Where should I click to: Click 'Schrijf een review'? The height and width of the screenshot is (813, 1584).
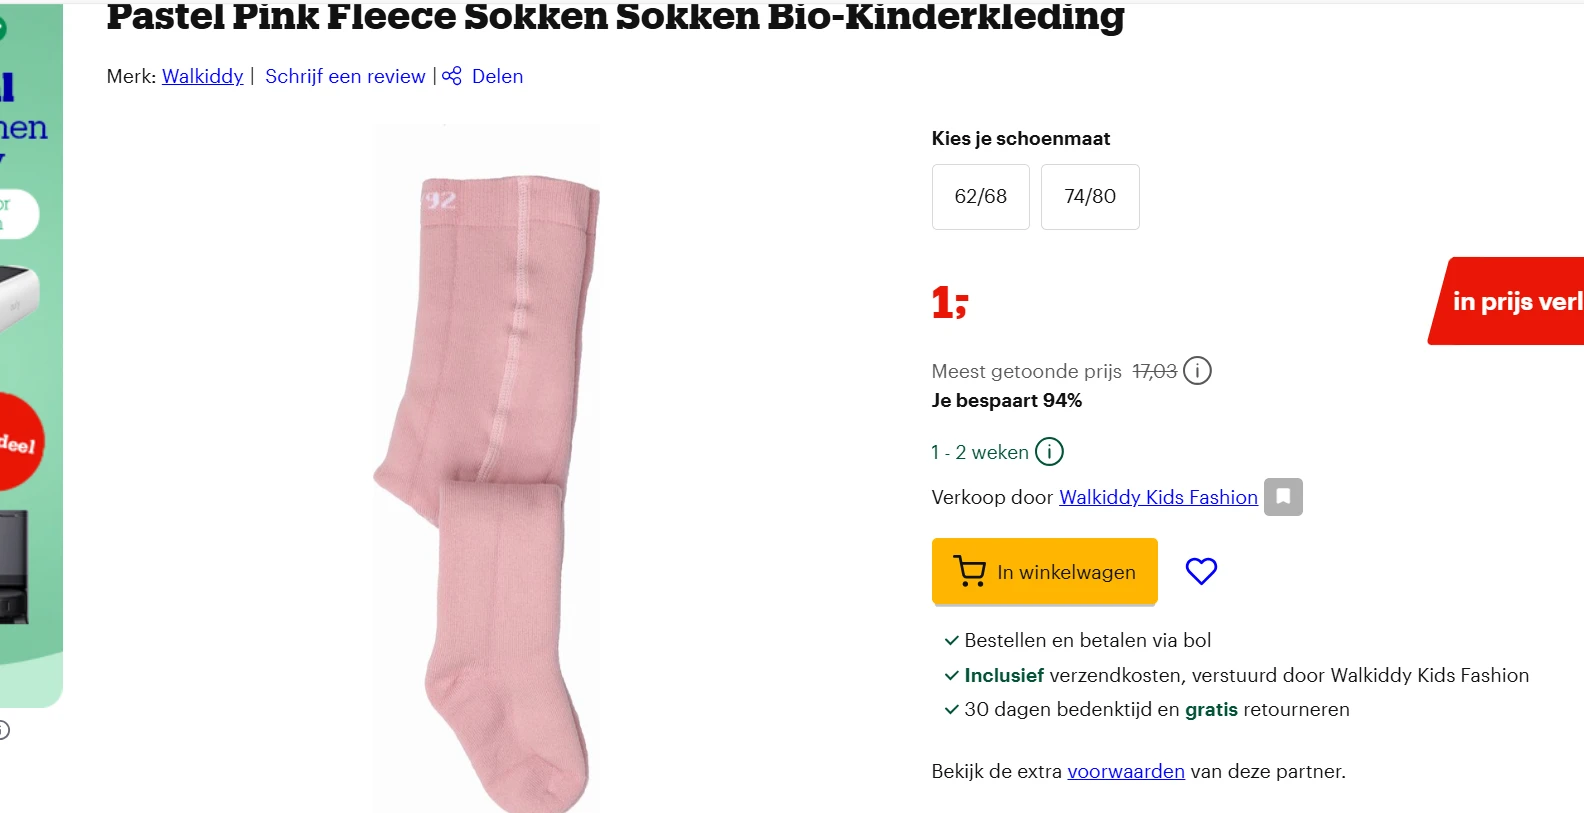tap(345, 76)
